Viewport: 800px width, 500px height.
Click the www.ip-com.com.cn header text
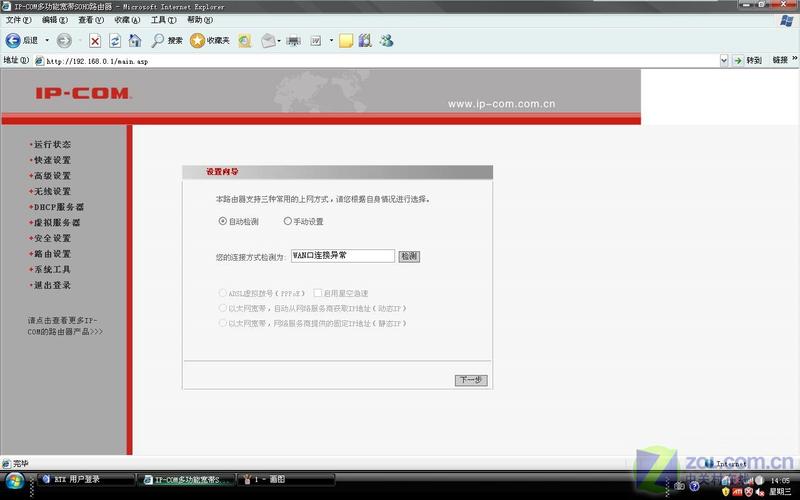tap(501, 104)
